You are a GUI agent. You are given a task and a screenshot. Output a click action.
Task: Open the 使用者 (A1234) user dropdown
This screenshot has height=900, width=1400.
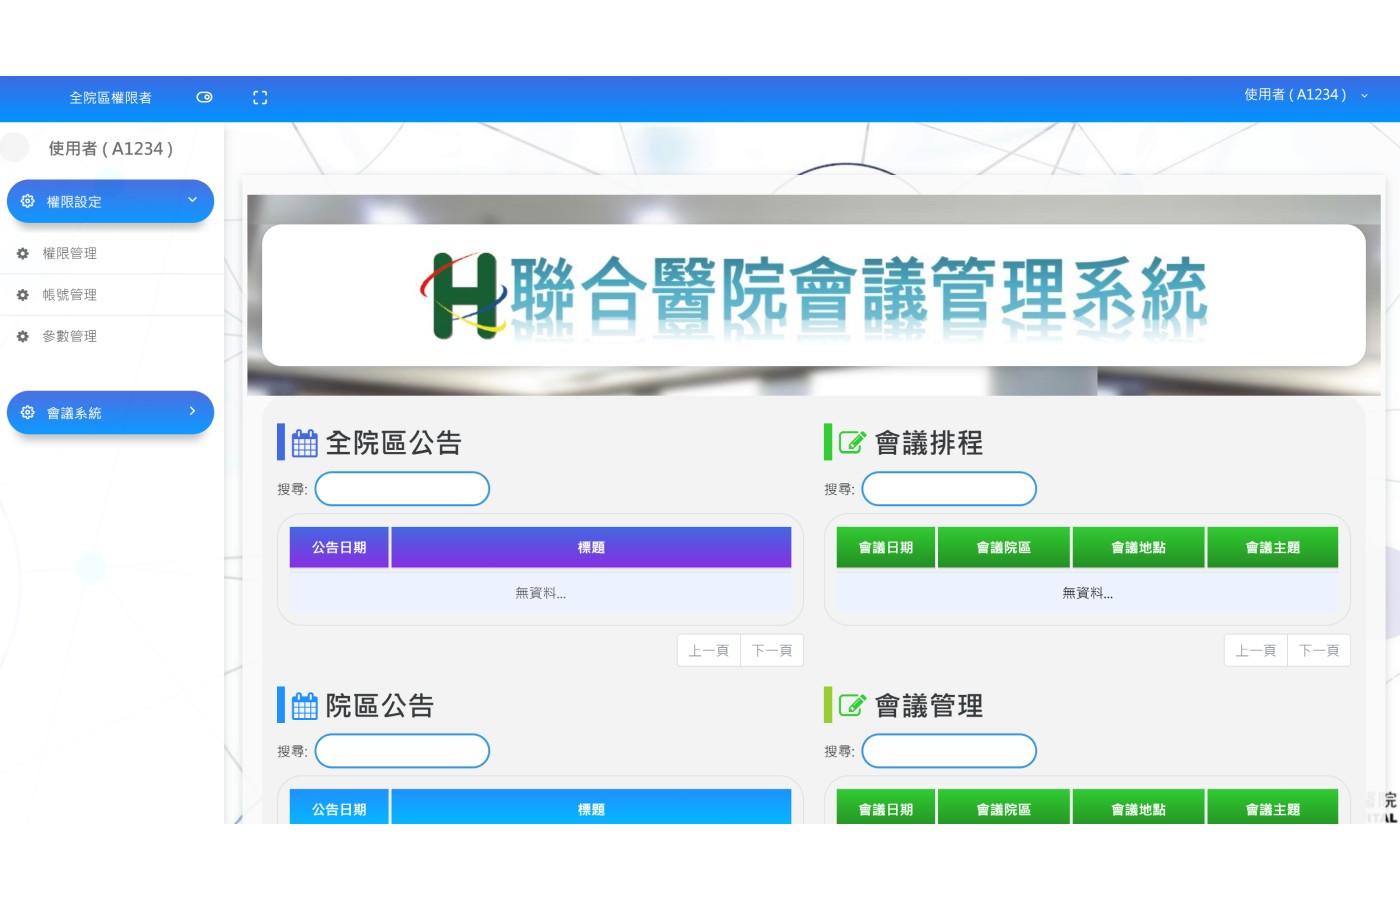coord(1306,95)
